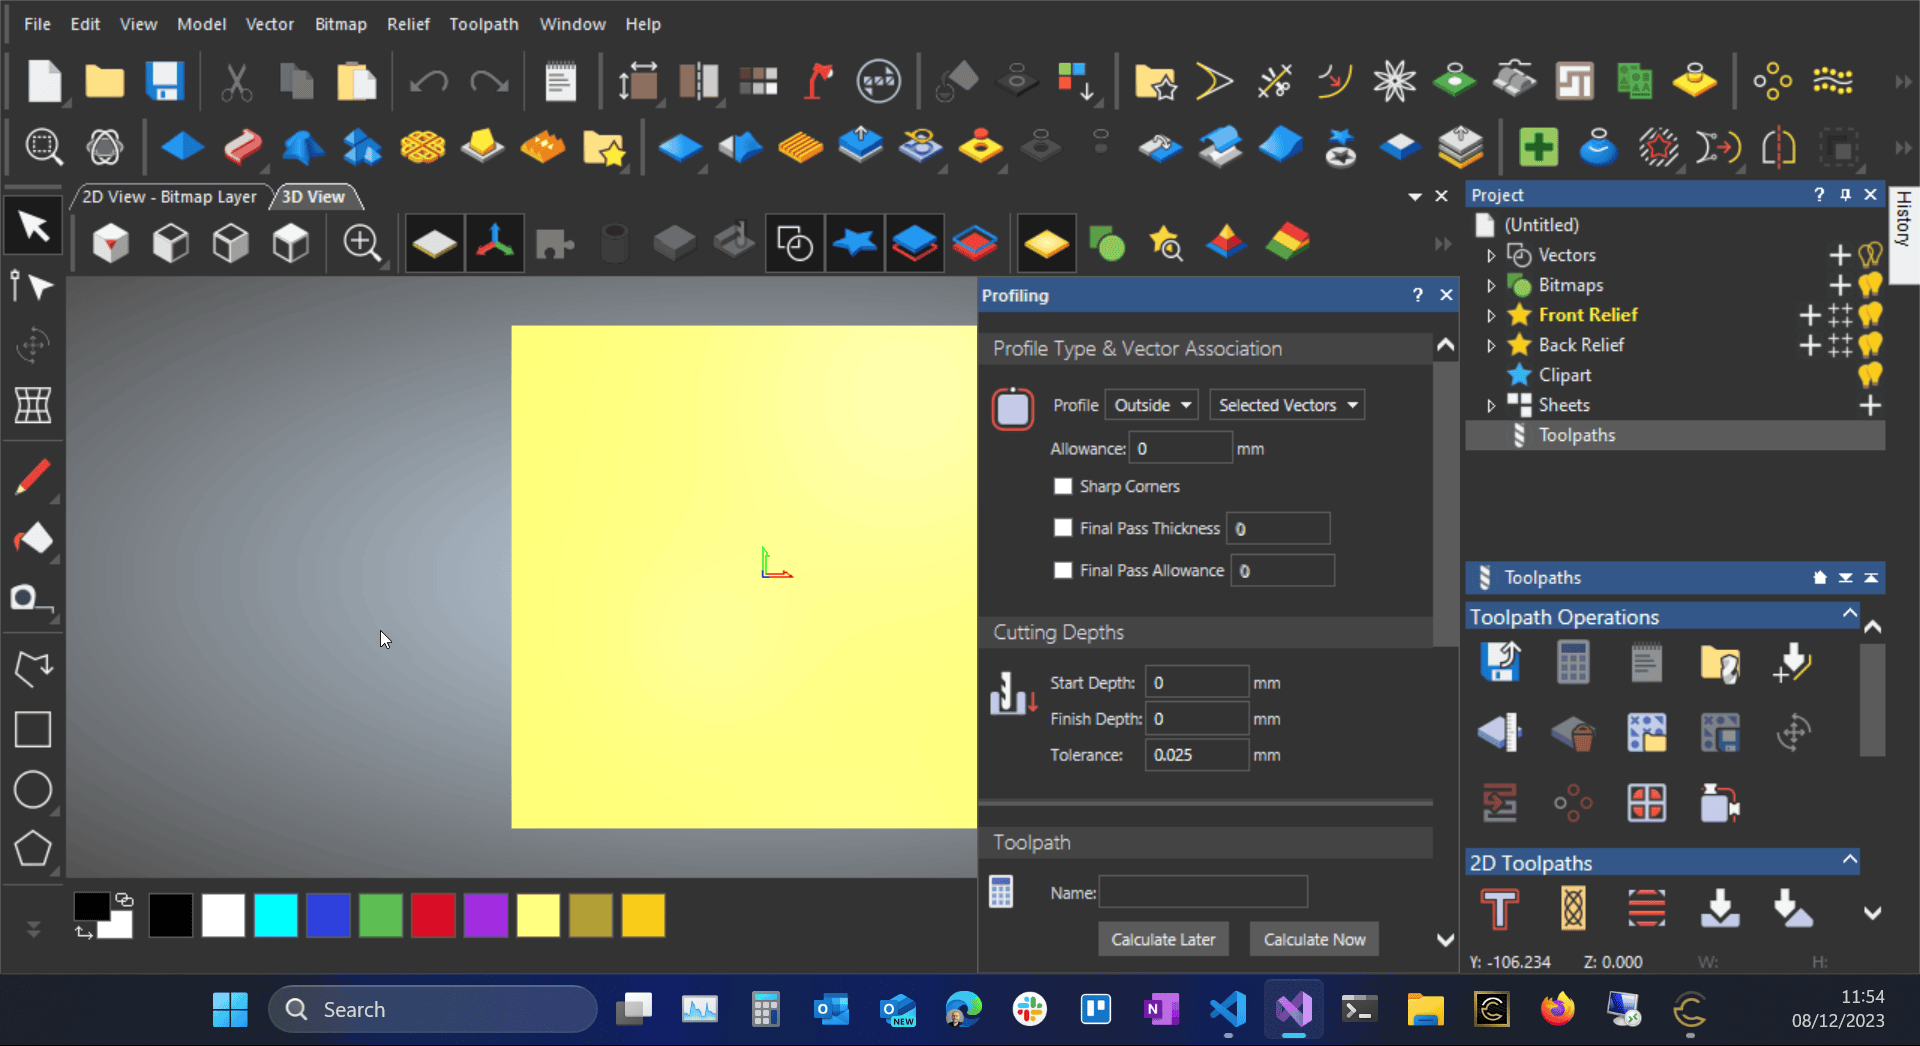
Task: Open the Profile Outside dropdown
Action: click(x=1152, y=405)
